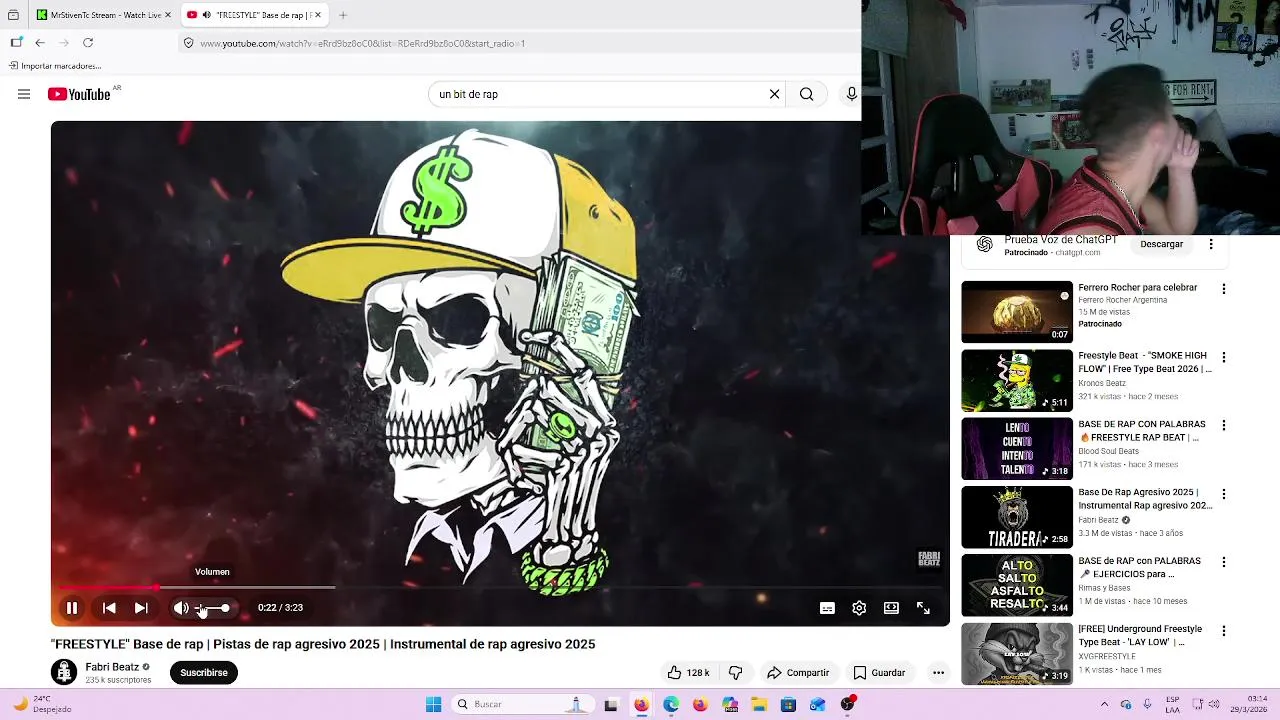The height and width of the screenshot is (720, 1280).
Task: Open Microsoft Store from the taskbar
Action: (788, 704)
